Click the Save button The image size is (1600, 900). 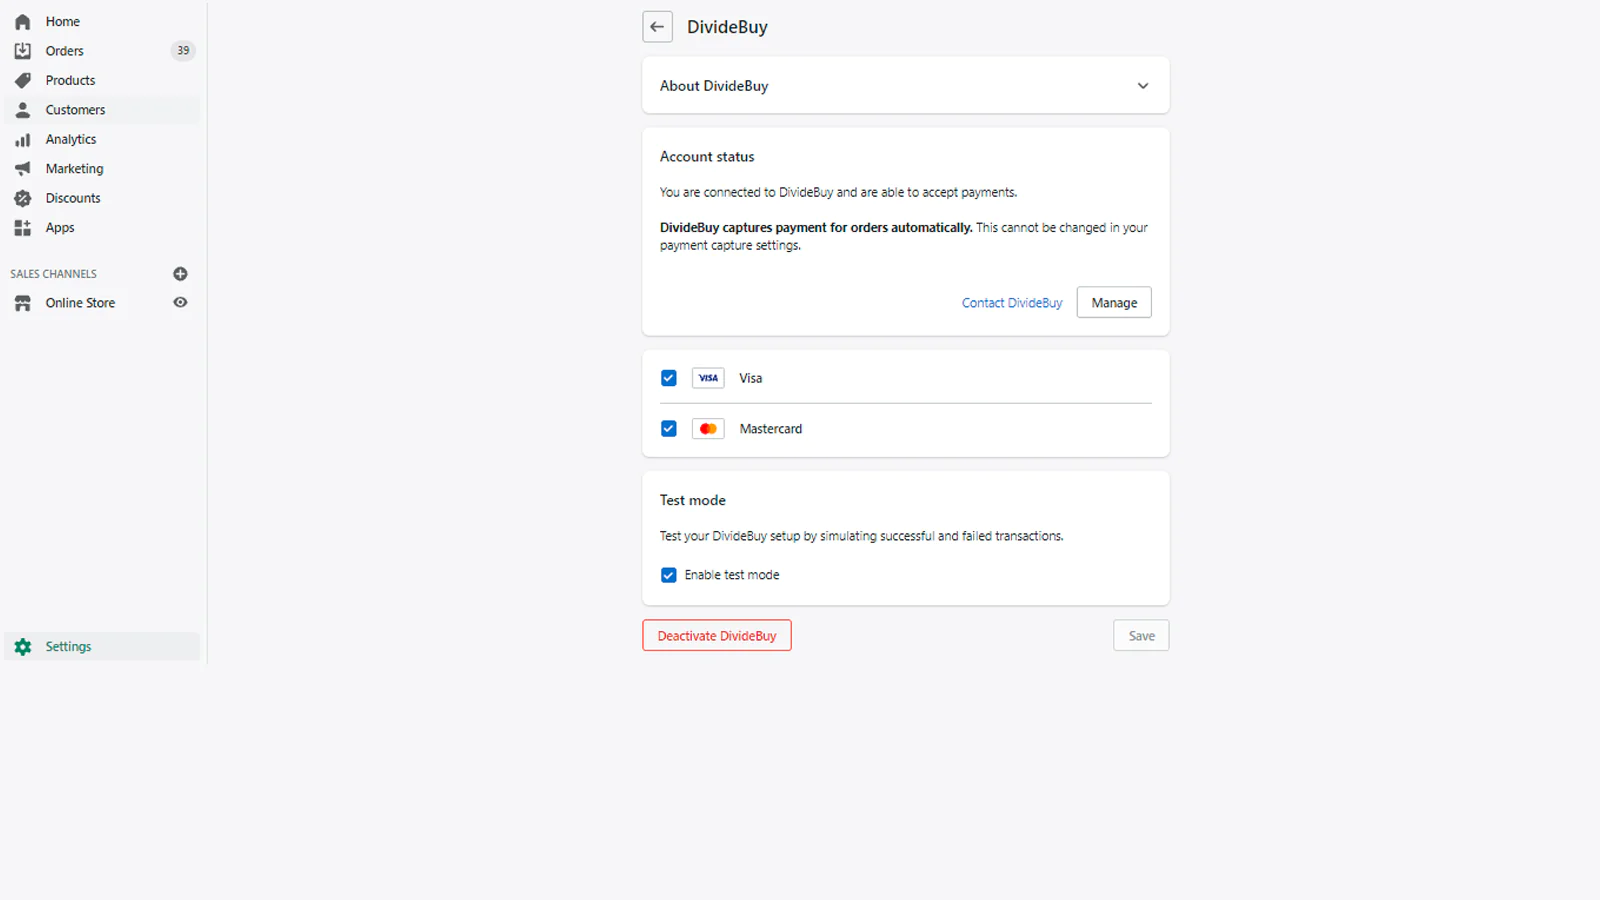pos(1141,636)
